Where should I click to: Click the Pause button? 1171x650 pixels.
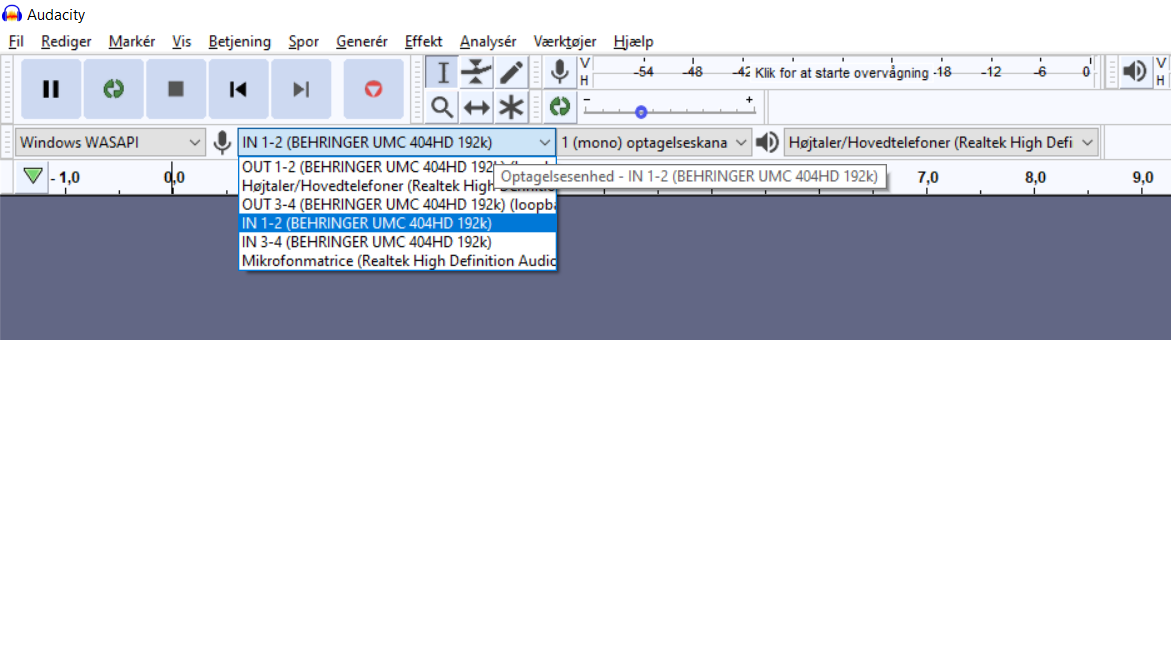pos(51,90)
